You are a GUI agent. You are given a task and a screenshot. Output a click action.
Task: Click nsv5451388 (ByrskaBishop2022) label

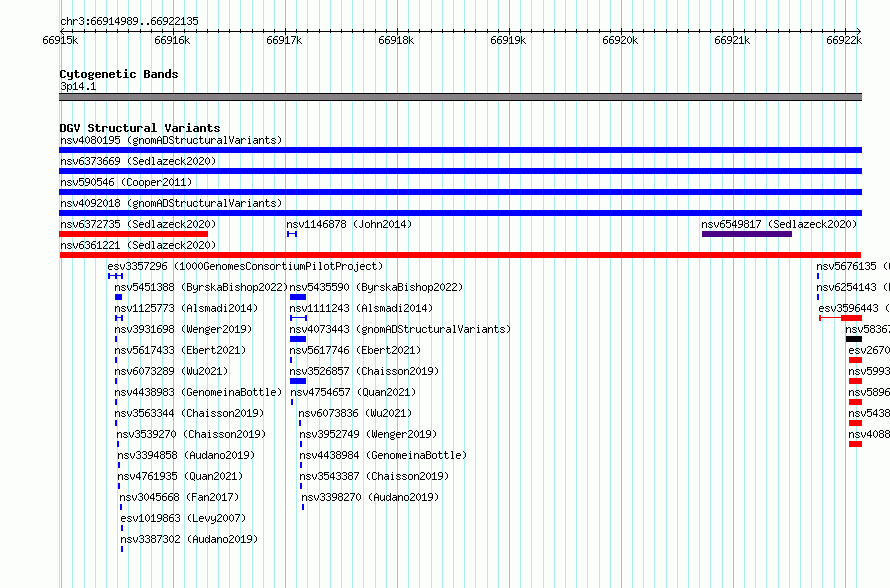pos(201,287)
